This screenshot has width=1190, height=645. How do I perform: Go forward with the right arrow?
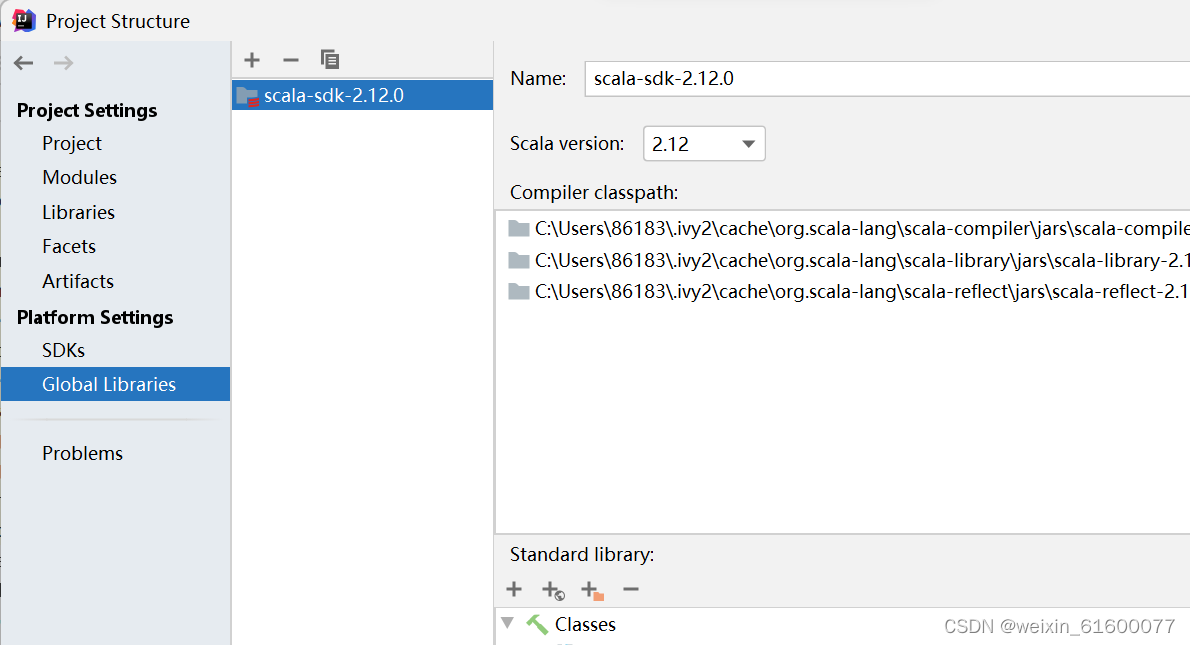[64, 63]
